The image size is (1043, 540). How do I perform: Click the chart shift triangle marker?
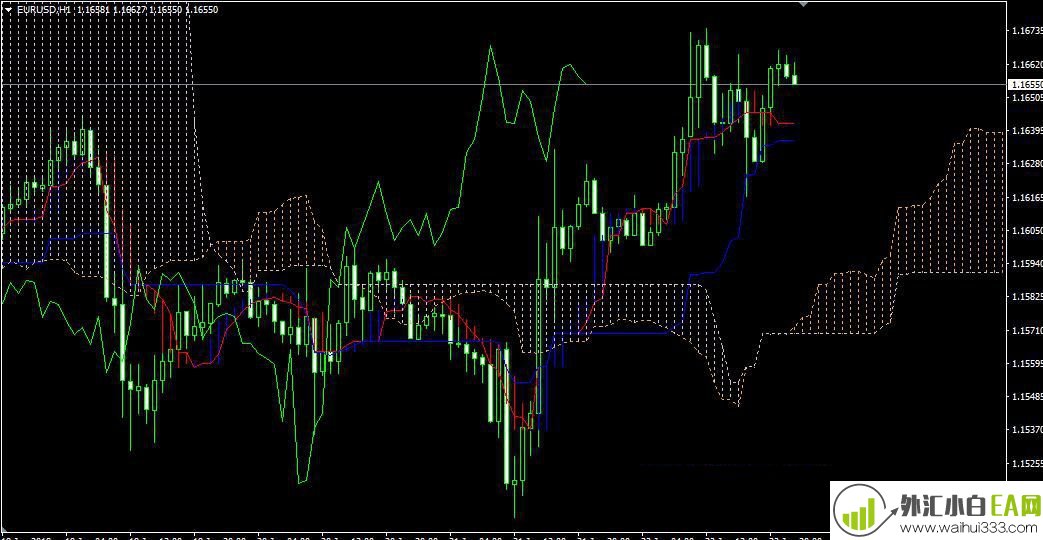coord(804,4)
